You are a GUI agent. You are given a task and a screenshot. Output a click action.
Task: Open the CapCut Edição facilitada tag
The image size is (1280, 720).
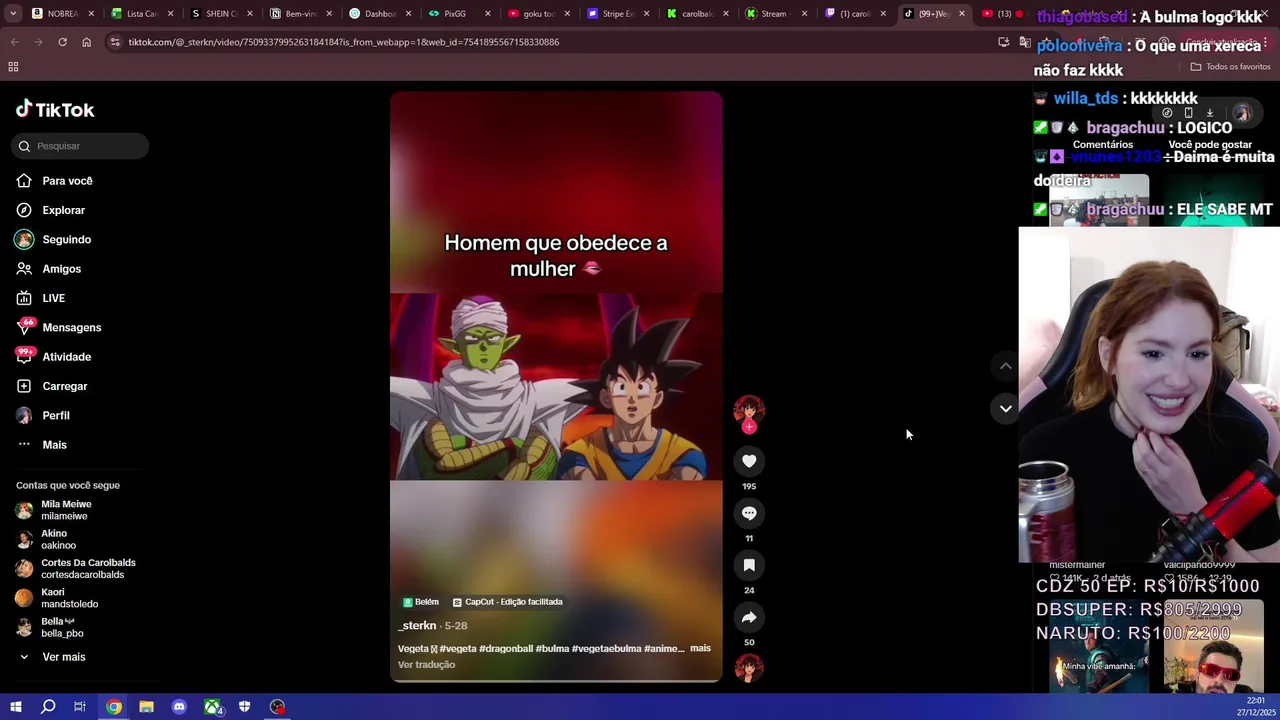(x=508, y=602)
